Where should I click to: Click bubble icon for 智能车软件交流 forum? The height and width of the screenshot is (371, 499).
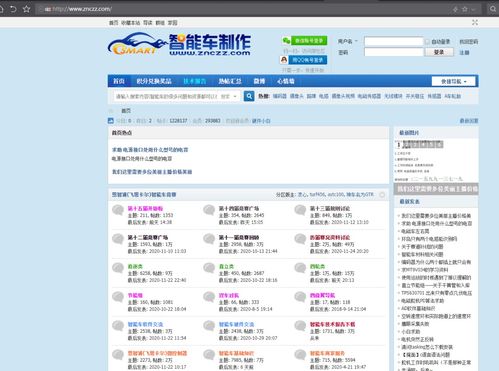click(x=118, y=326)
